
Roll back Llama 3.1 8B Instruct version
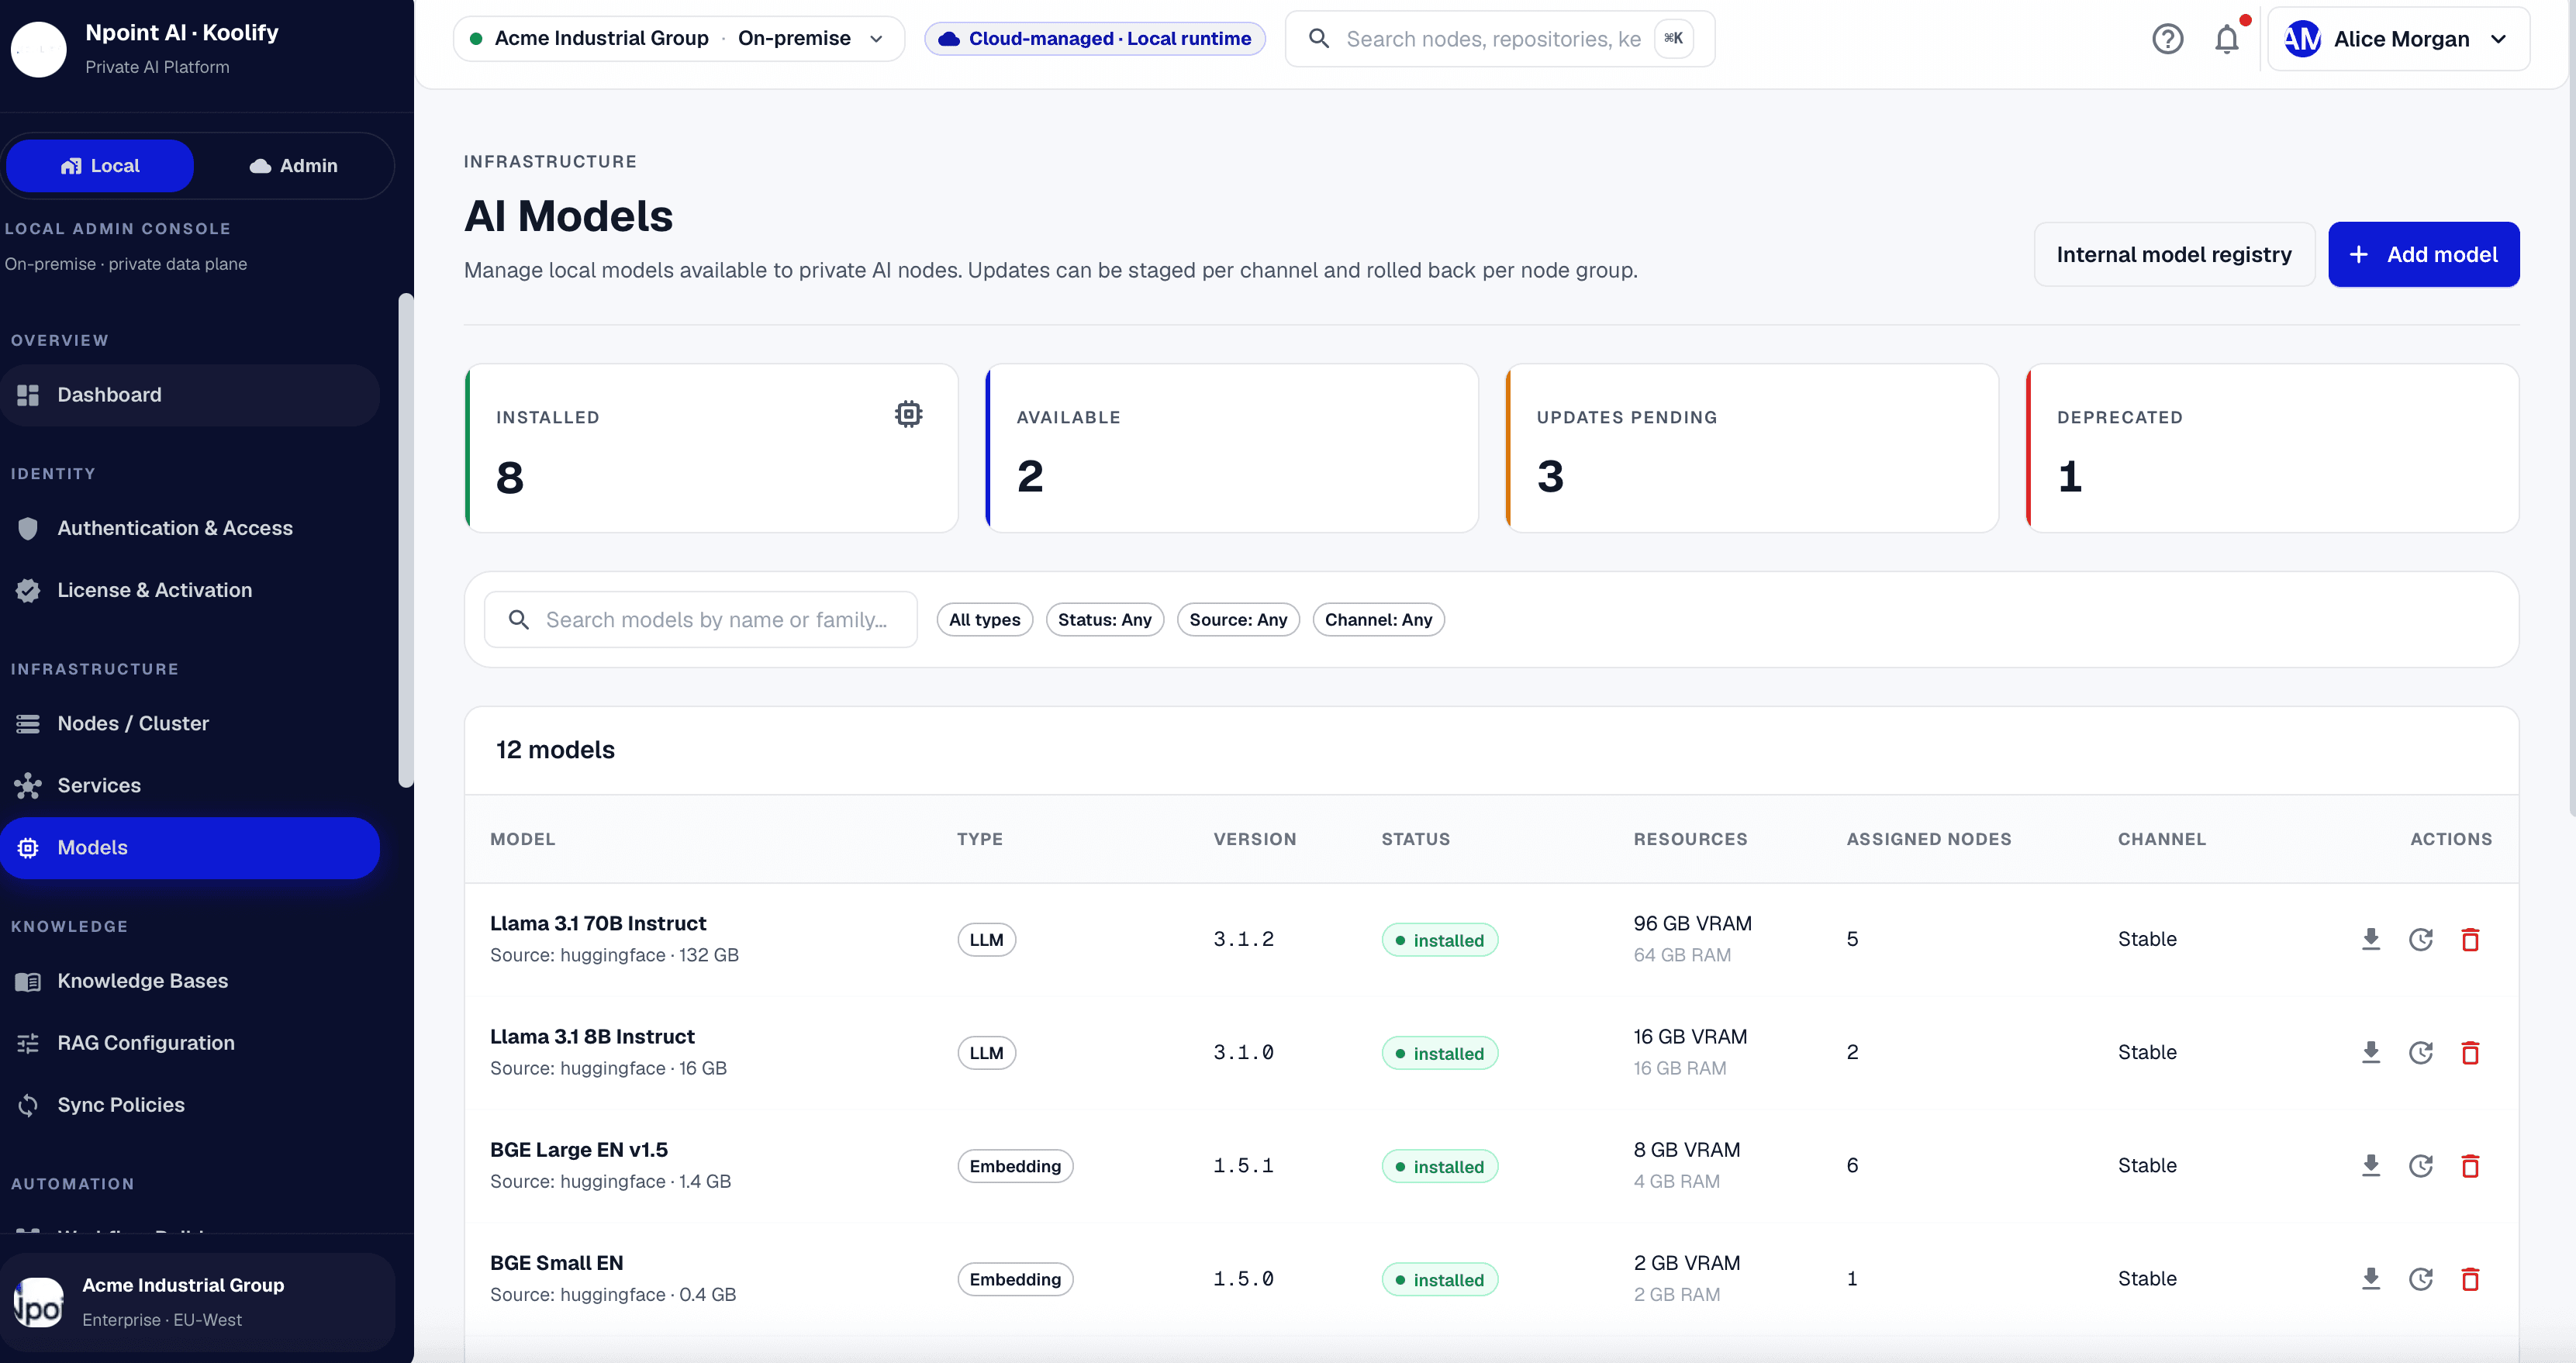point(2420,1052)
